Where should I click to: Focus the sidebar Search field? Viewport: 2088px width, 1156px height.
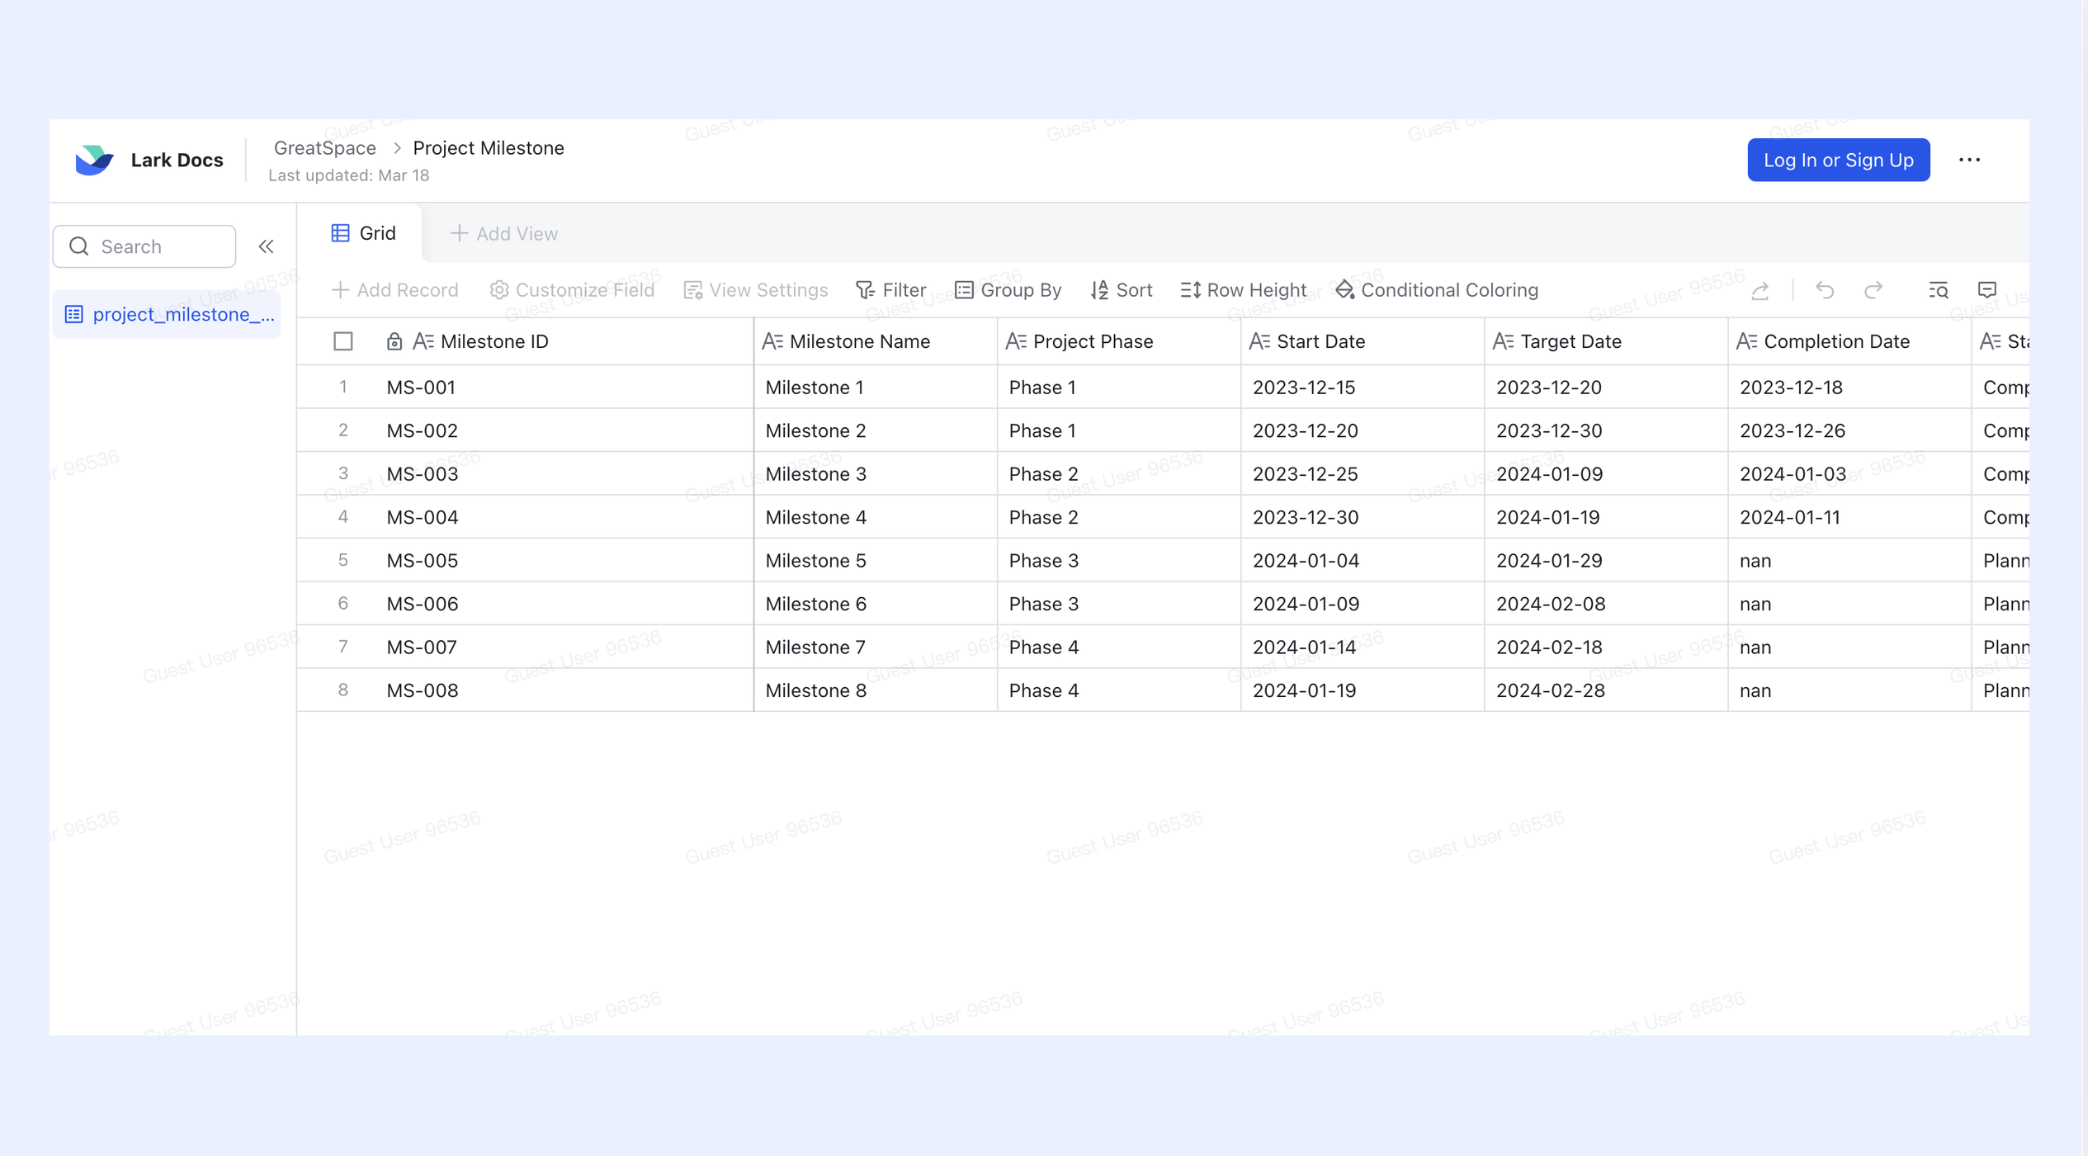144,246
